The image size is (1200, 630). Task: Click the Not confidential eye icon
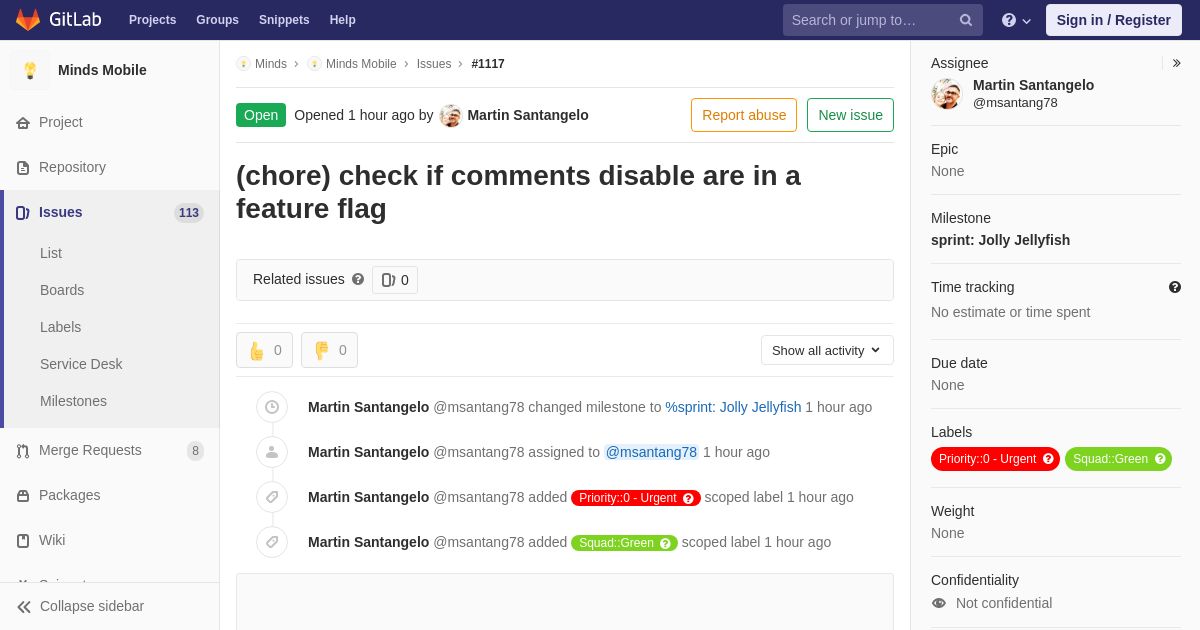(939, 603)
